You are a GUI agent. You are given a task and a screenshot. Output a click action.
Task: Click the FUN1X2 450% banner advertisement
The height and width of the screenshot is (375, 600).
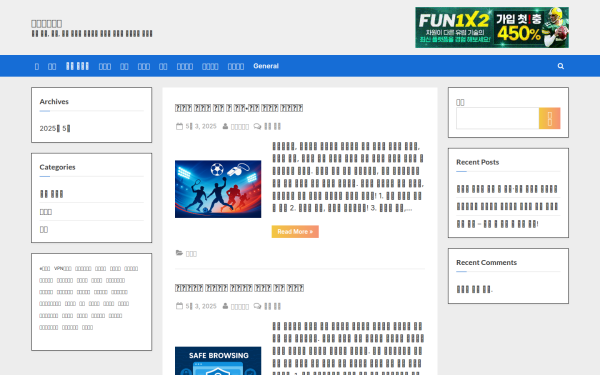click(492, 28)
